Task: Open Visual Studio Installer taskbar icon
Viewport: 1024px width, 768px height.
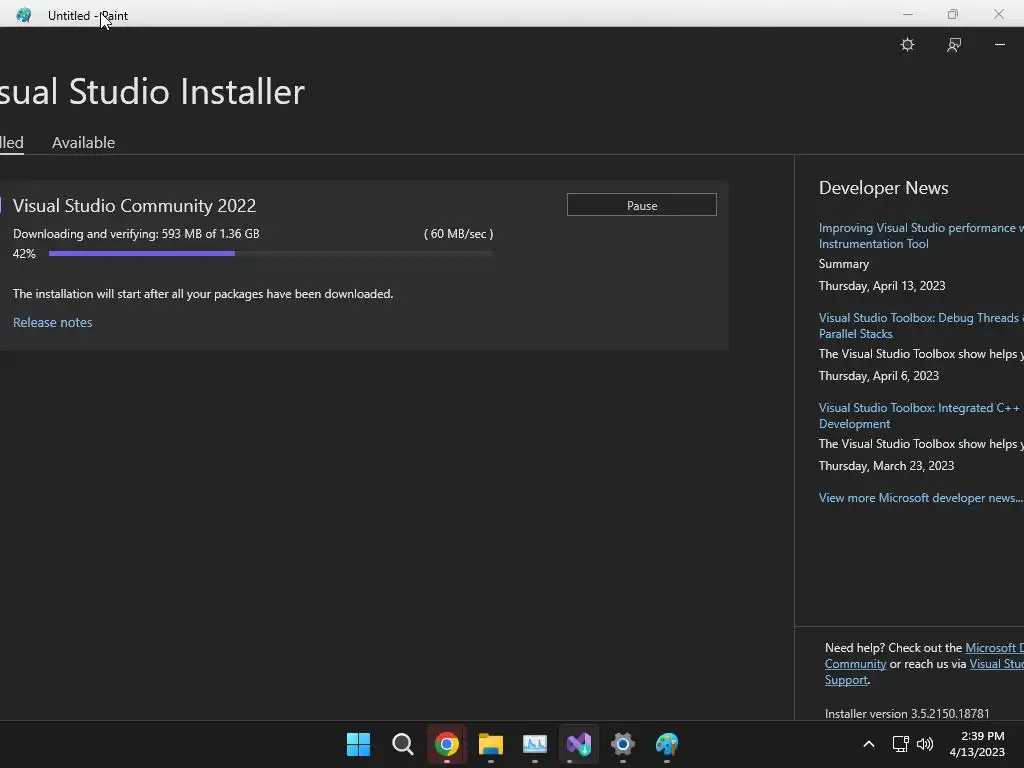Action: [579, 744]
